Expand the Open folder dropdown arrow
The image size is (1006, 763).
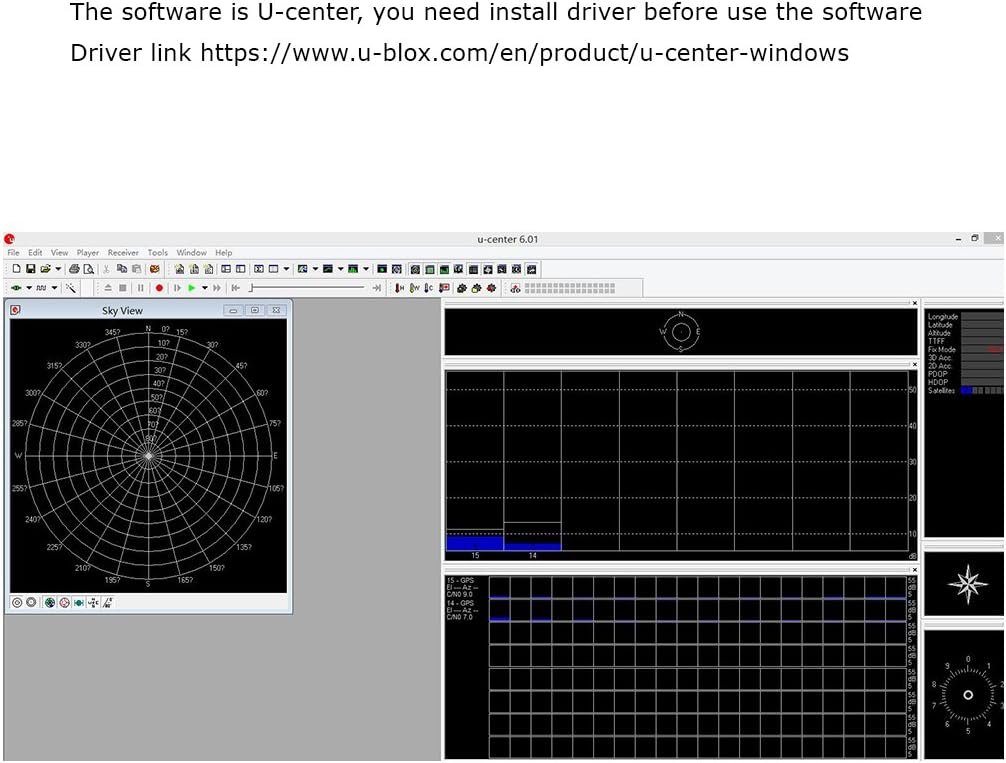[x=58, y=269]
